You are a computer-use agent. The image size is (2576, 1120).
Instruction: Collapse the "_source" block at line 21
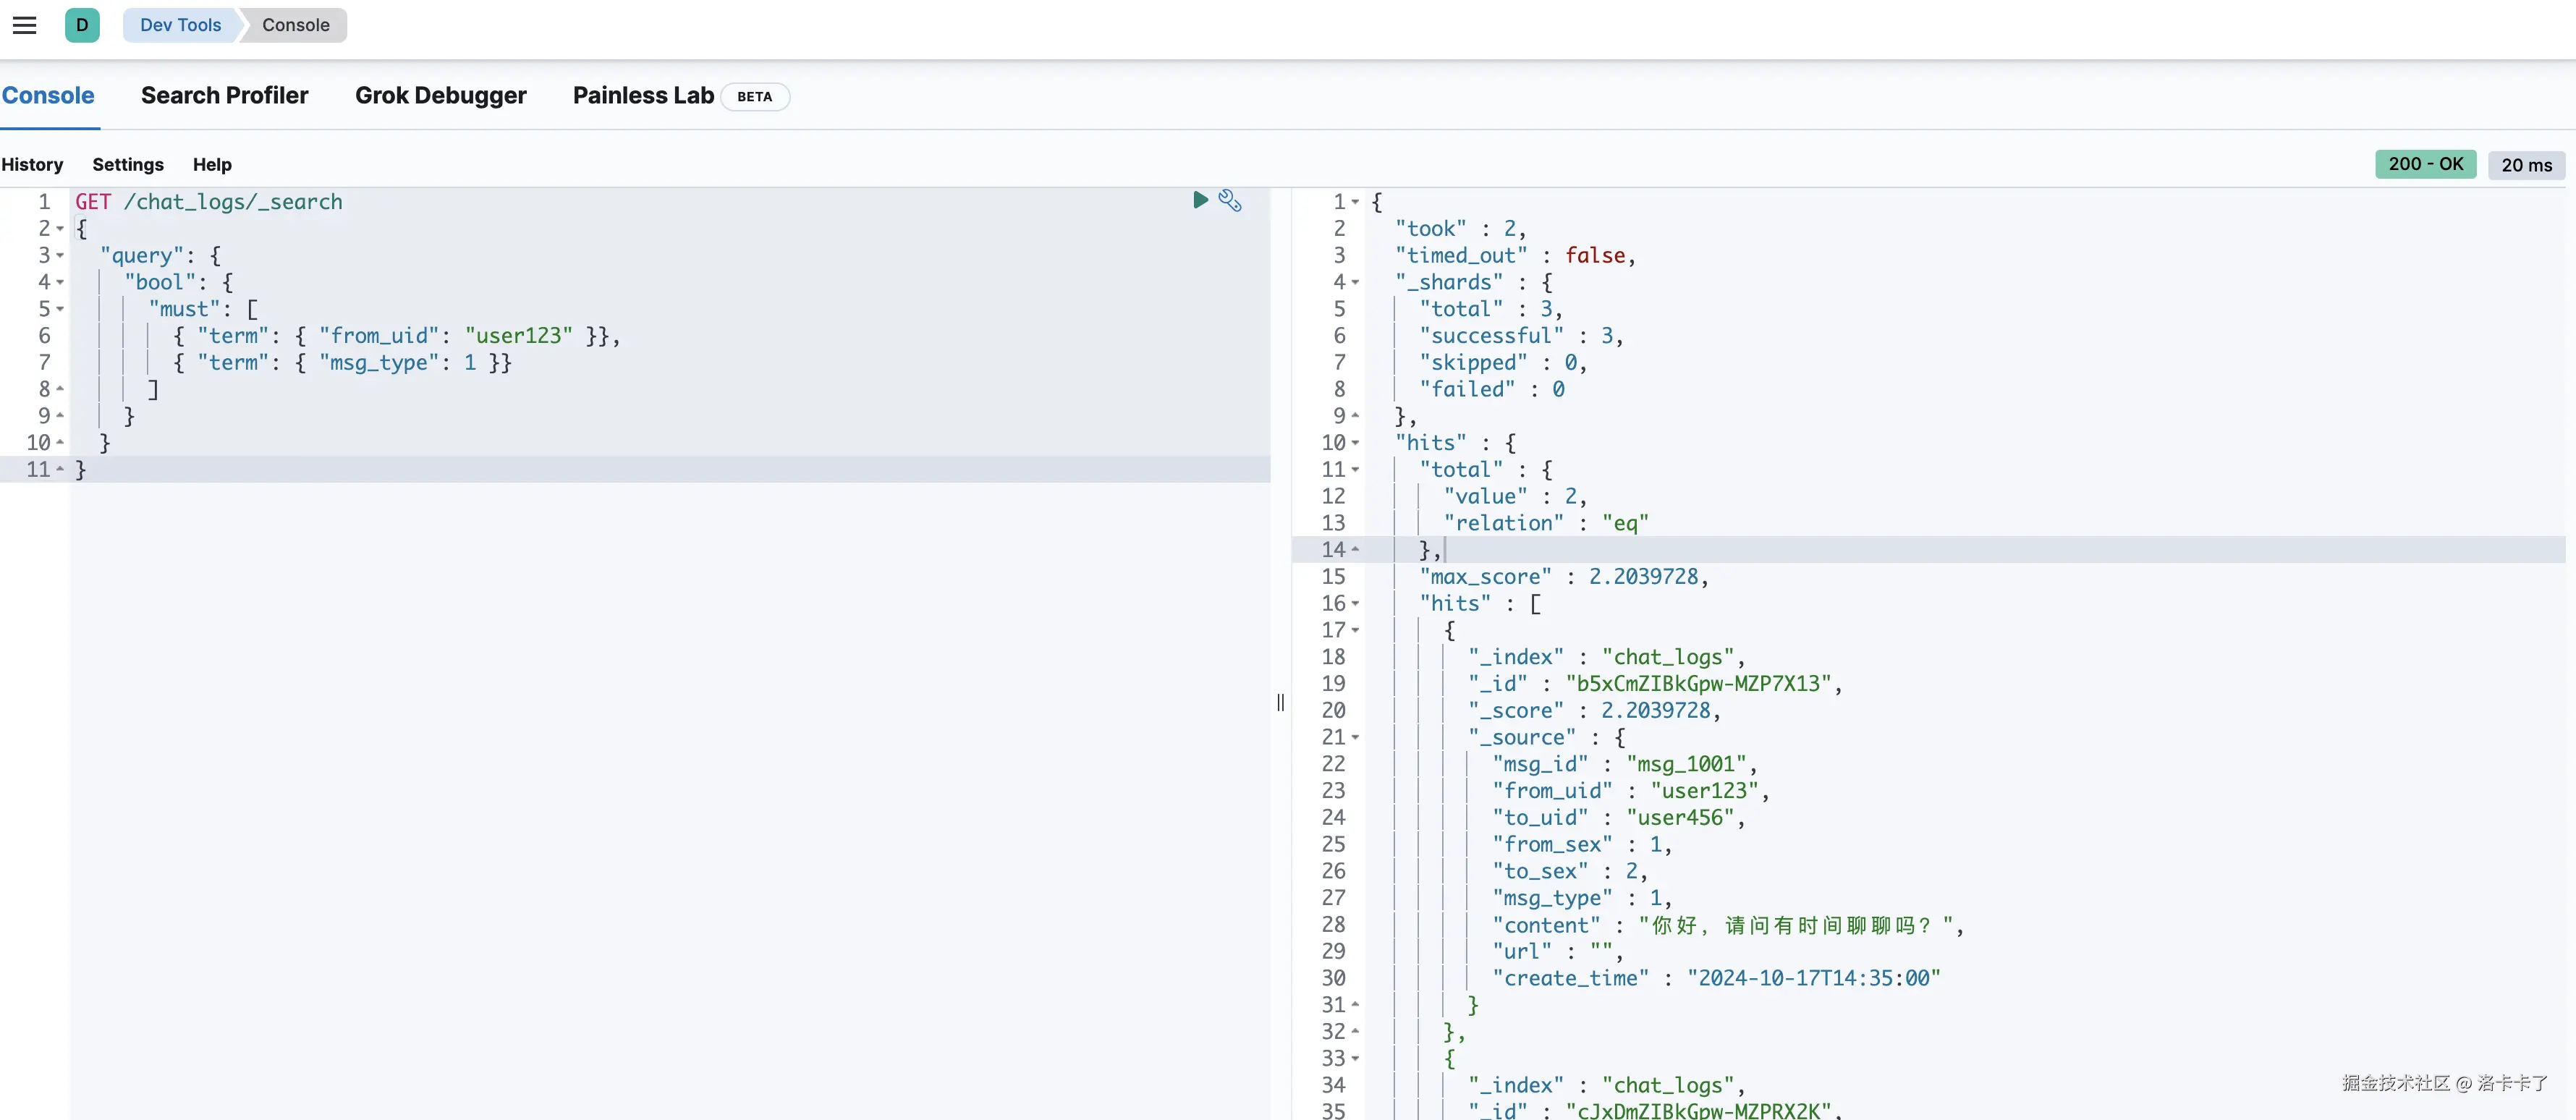(x=1355, y=738)
